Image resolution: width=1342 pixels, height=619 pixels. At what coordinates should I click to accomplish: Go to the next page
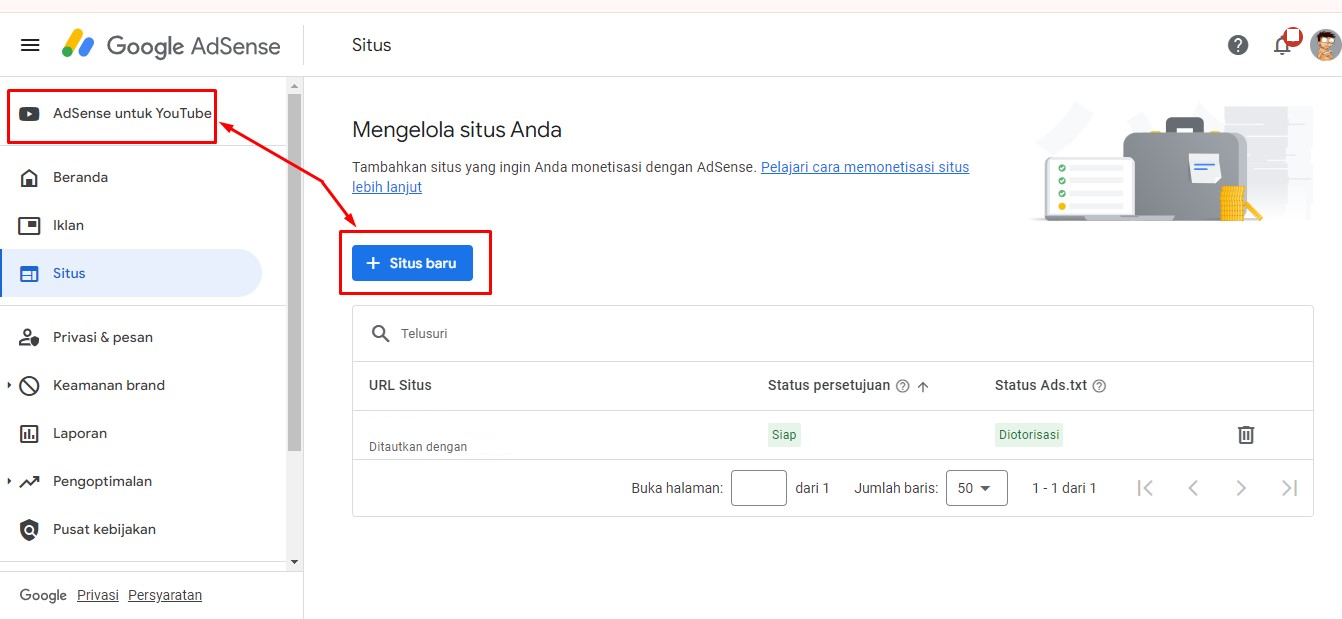pos(1241,488)
